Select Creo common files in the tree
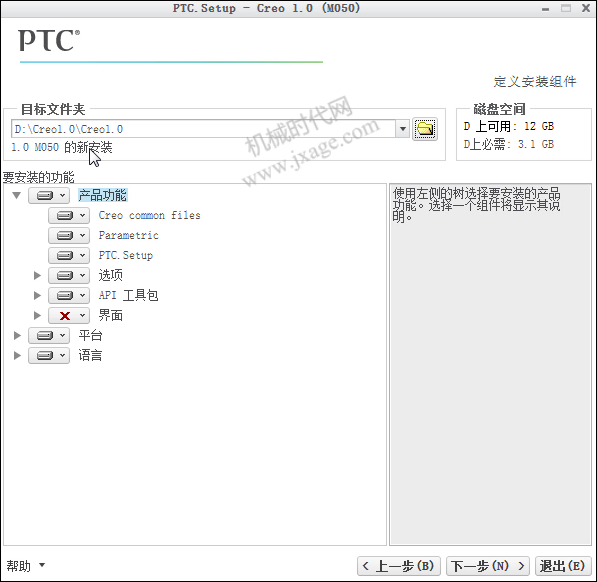Image resolution: width=597 pixels, height=582 pixels. (149, 215)
